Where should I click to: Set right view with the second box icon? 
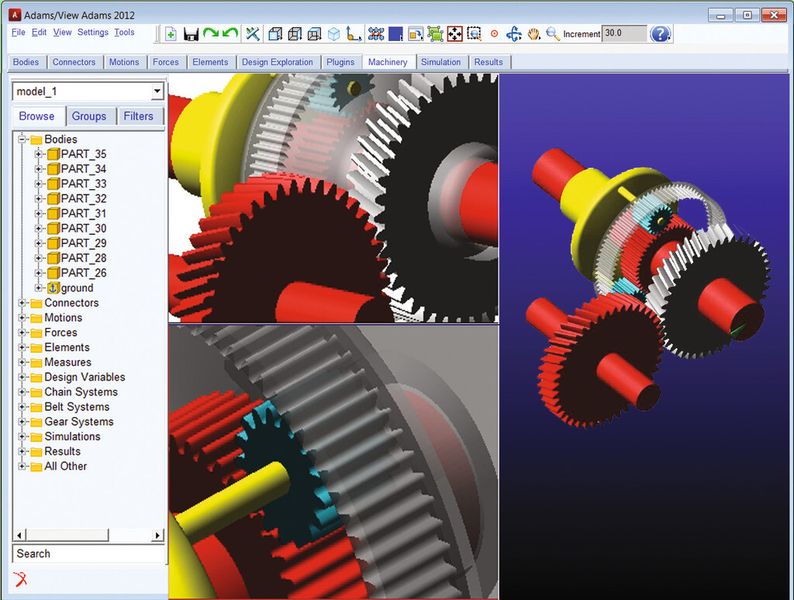295,34
